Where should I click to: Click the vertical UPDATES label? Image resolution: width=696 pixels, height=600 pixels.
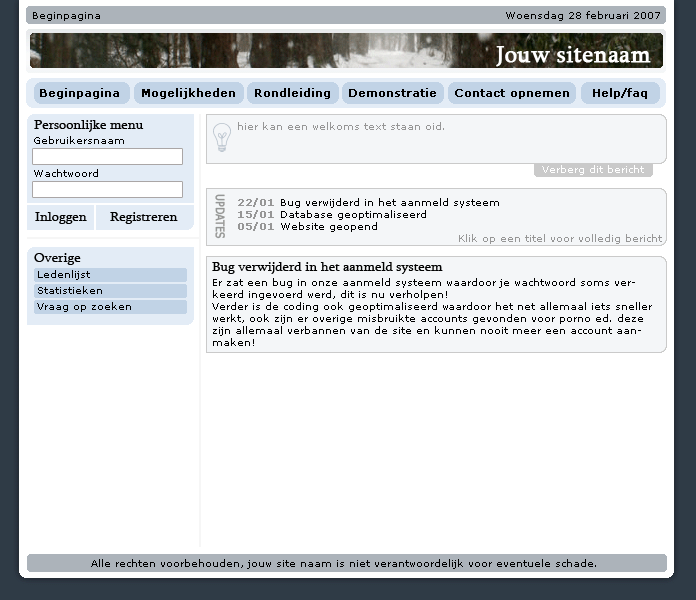(220, 216)
